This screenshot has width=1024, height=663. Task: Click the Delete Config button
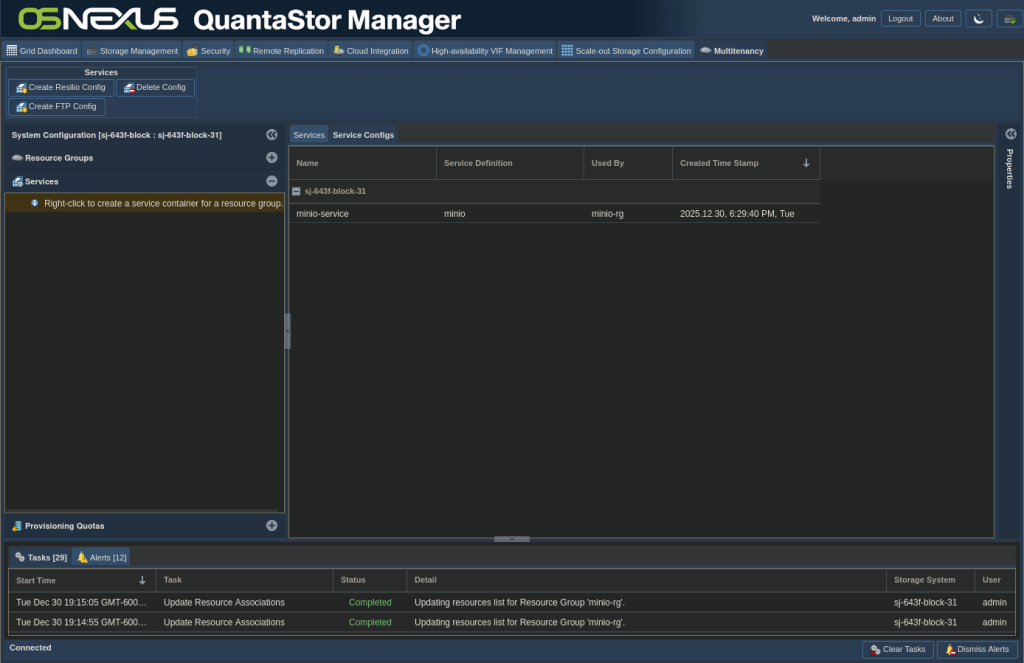click(155, 88)
